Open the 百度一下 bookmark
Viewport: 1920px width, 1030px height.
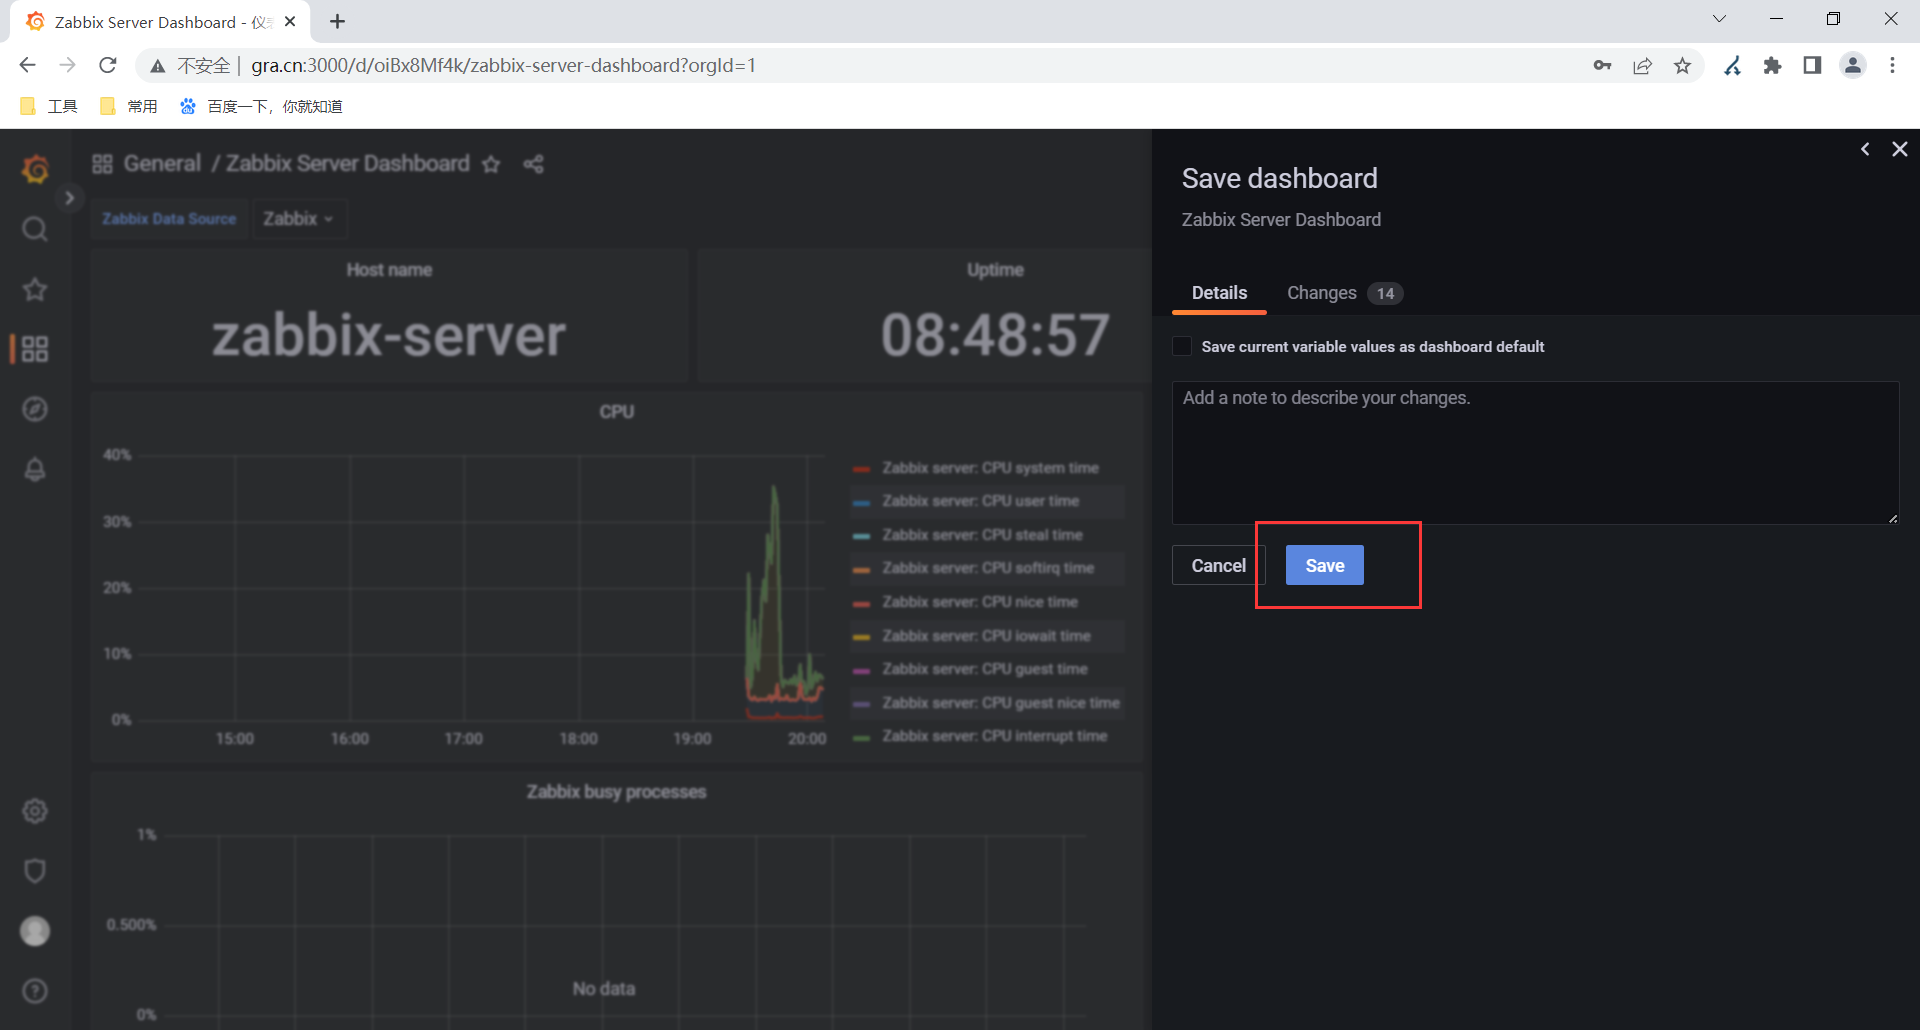261,106
